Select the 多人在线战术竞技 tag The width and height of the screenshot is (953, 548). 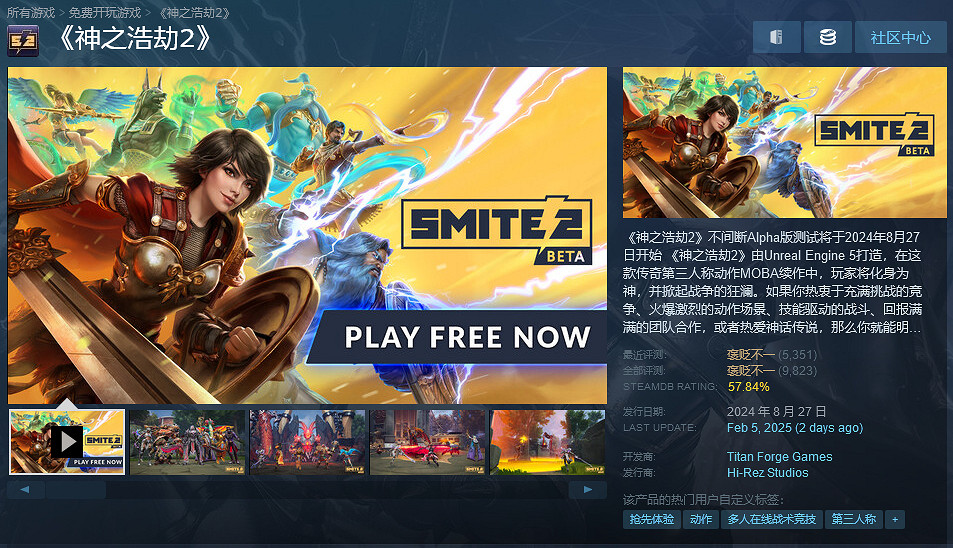[772, 519]
